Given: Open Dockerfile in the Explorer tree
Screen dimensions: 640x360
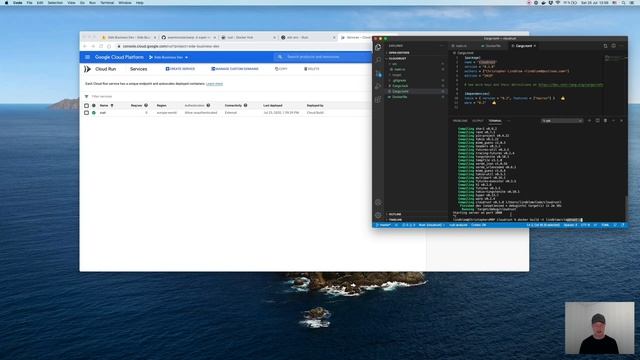Looking at the screenshot, I should coord(400,97).
